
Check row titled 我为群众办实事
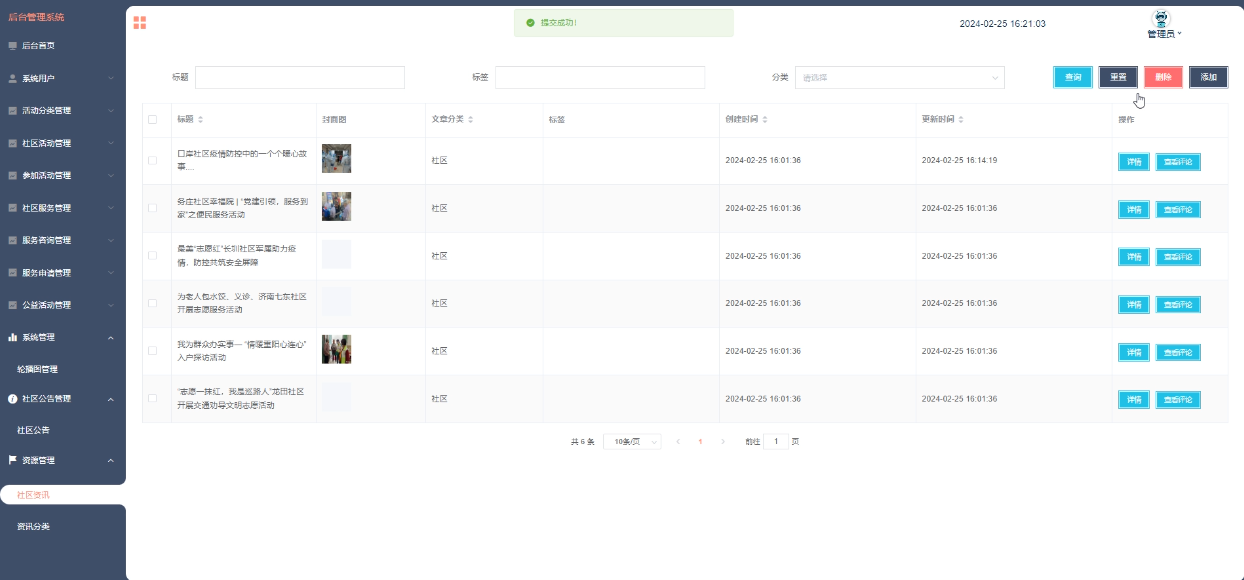click(153, 350)
